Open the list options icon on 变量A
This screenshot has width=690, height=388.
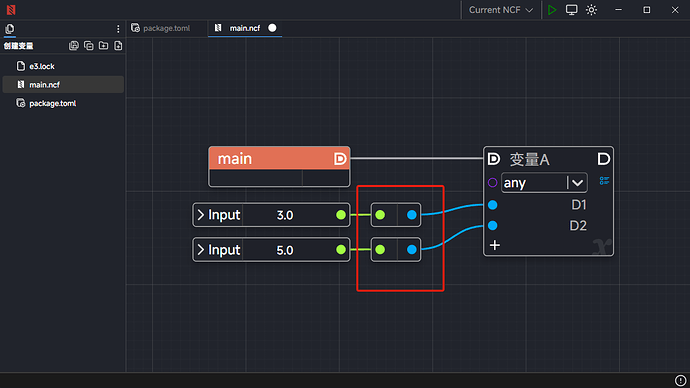pos(604,181)
